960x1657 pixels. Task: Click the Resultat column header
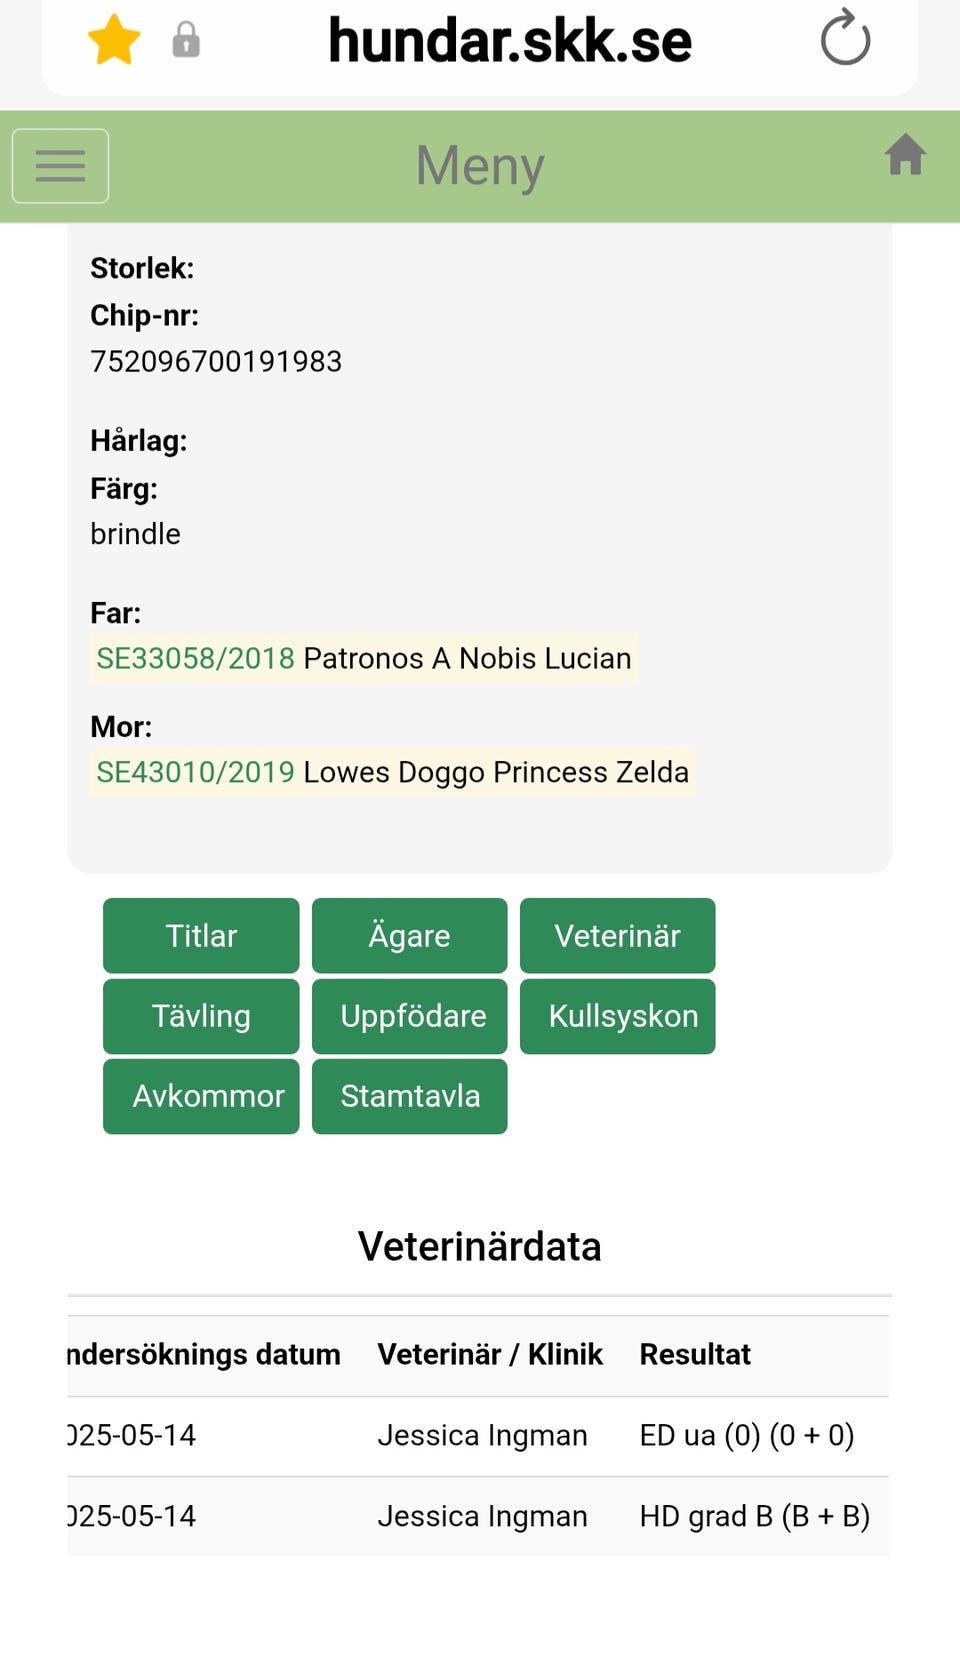tap(695, 1354)
